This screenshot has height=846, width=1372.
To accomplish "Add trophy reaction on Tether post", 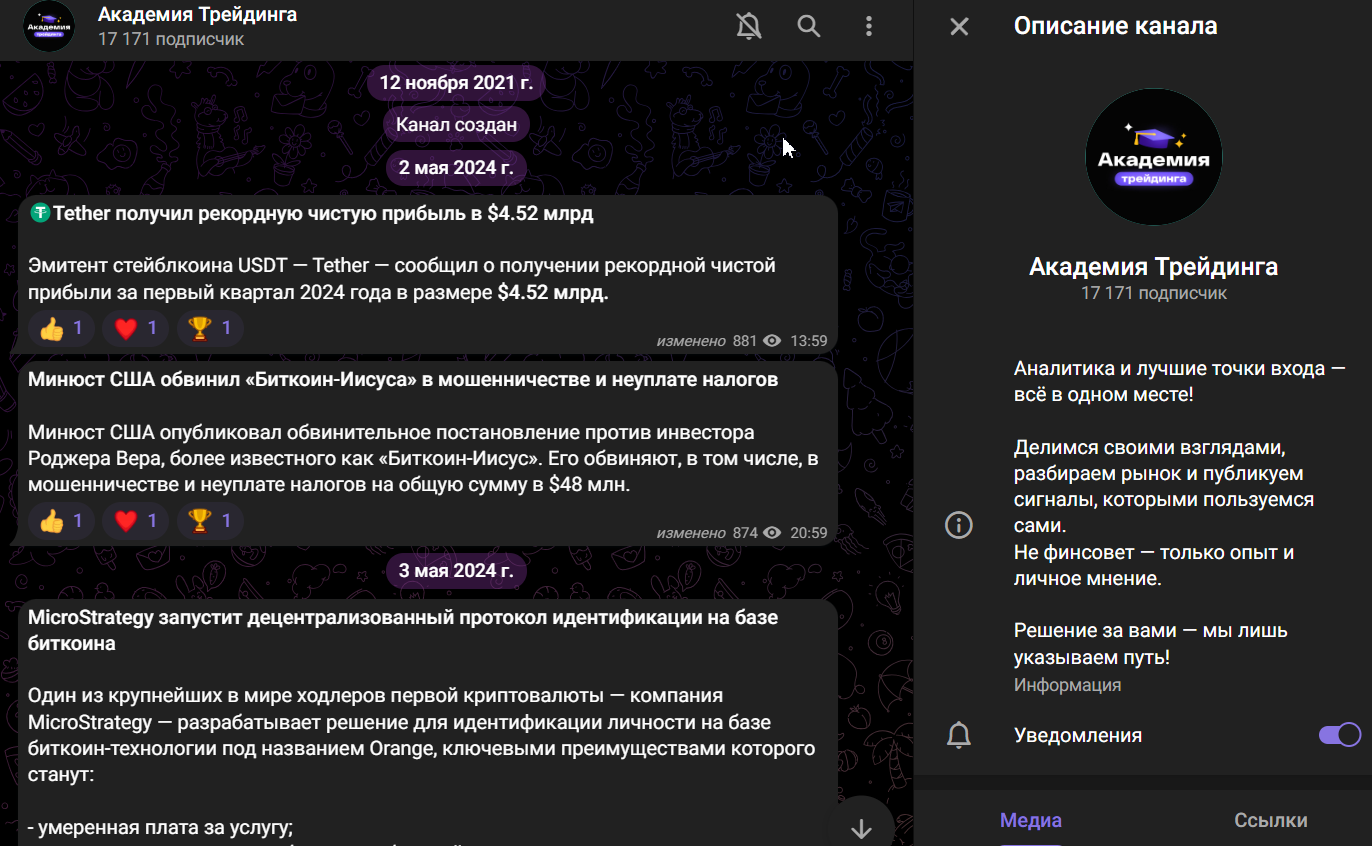I will coord(210,328).
